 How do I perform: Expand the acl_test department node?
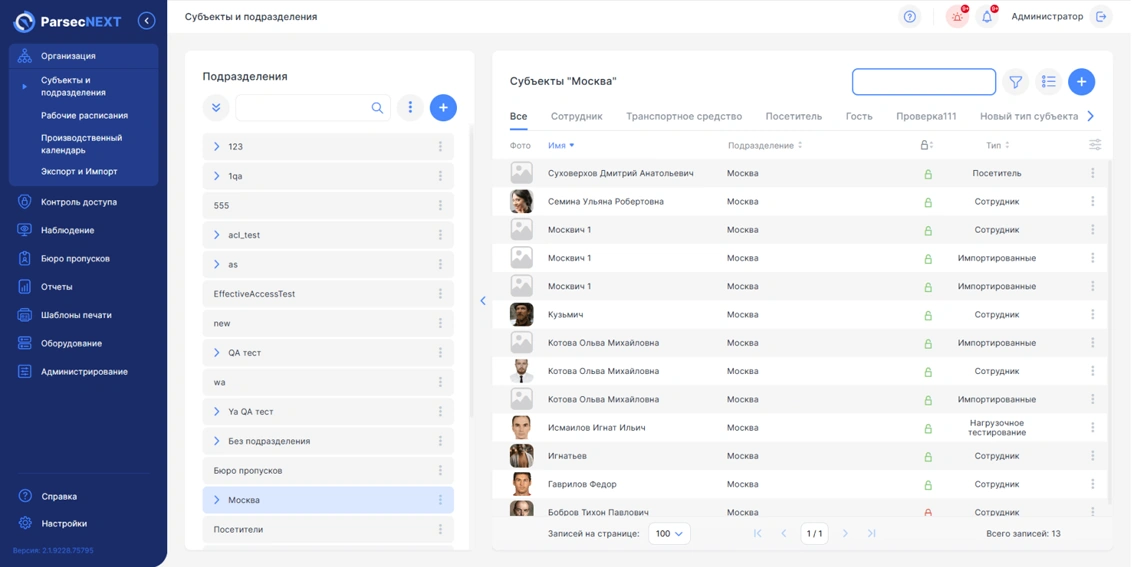click(x=217, y=235)
